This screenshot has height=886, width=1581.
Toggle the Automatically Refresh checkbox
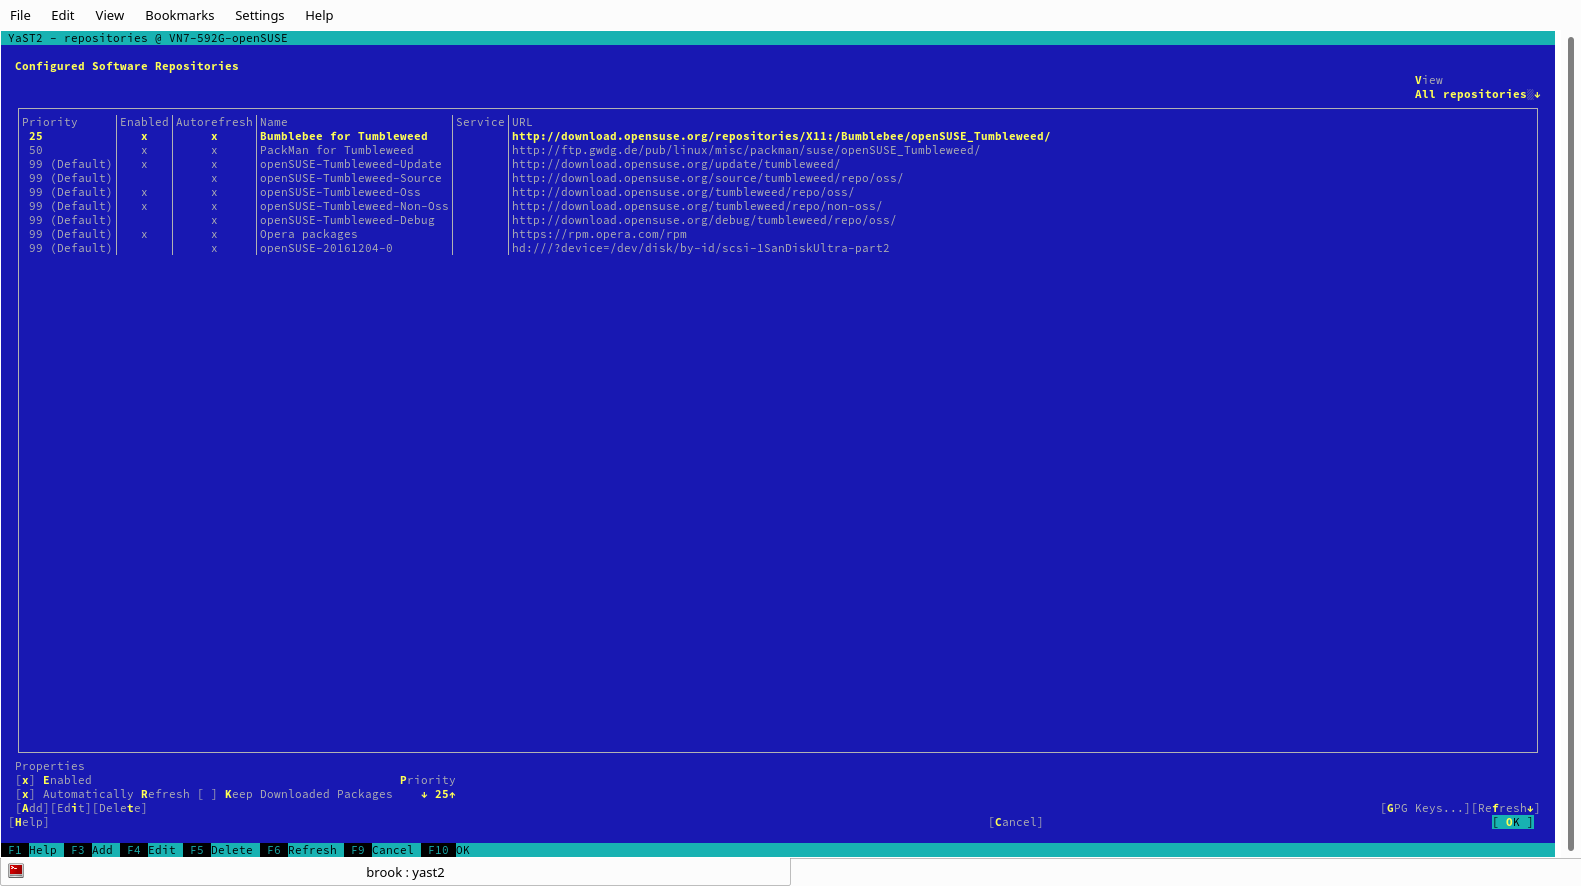pos(25,794)
